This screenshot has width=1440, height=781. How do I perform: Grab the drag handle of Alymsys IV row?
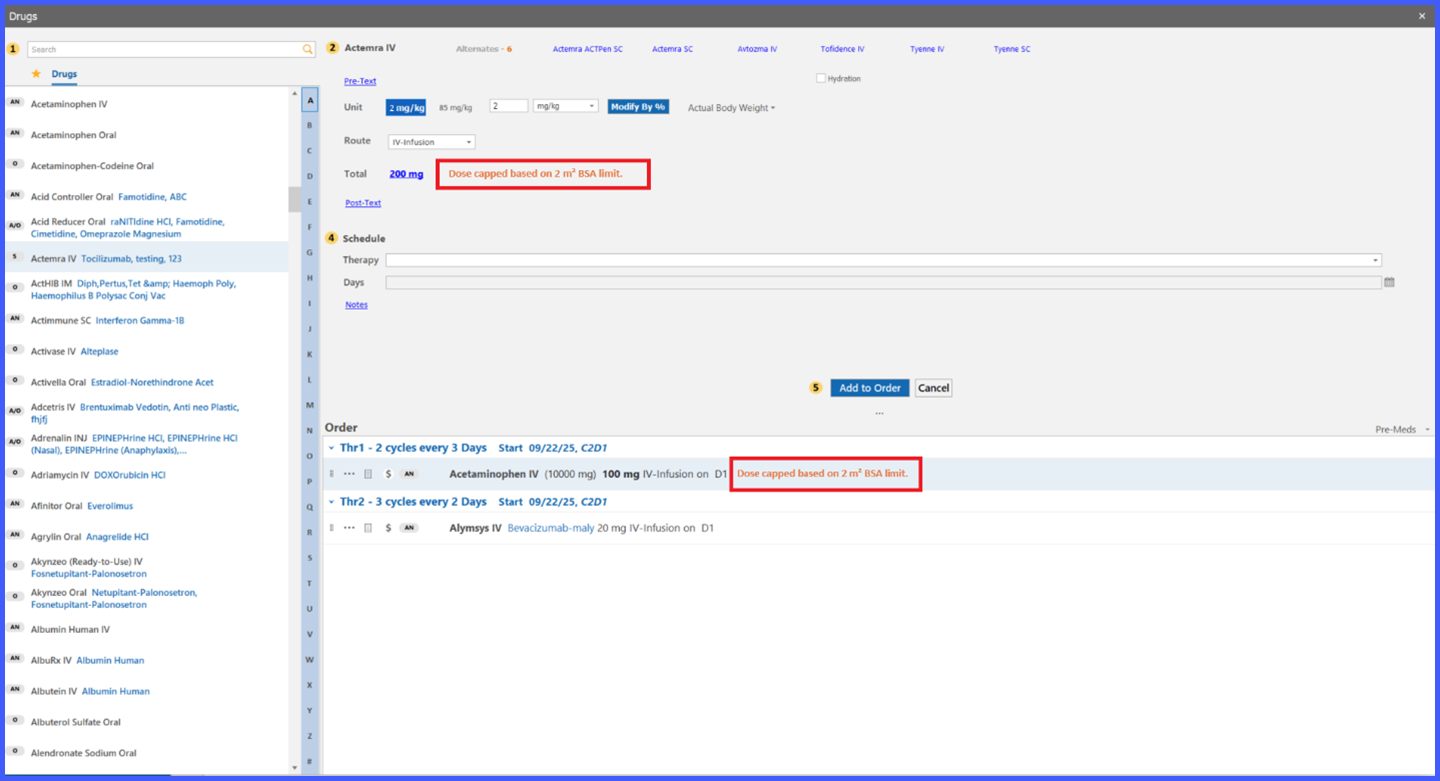(x=332, y=528)
